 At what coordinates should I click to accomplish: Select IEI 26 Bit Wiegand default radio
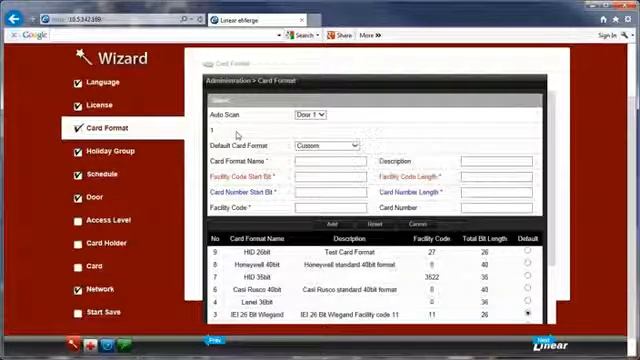click(x=527, y=313)
